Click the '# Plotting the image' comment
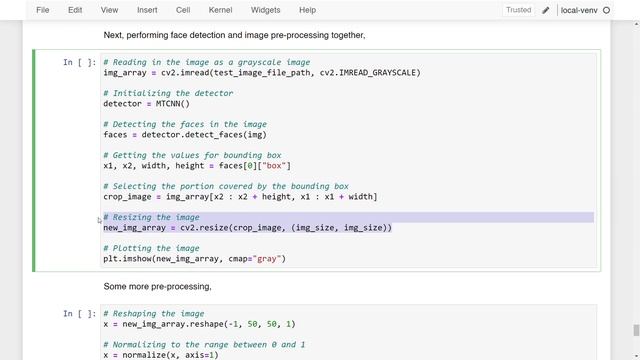This screenshot has width=640, height=360. click(151, 248)
